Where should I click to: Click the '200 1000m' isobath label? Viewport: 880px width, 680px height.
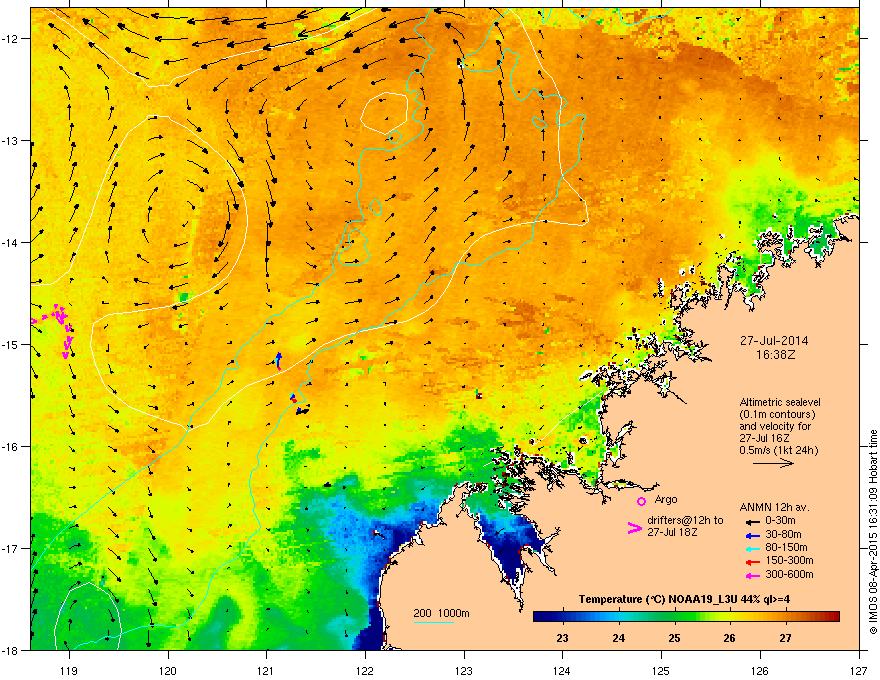pos(441,613)
